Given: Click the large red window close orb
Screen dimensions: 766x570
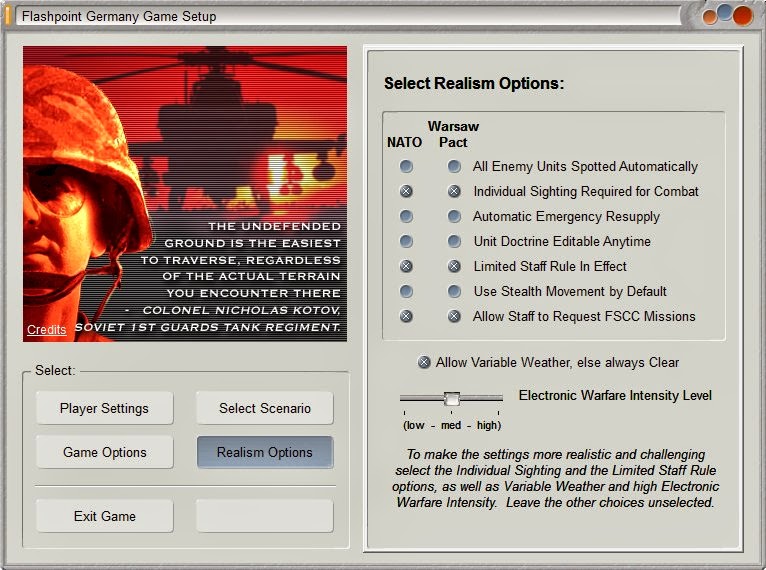Looking at the screenshot, I should coord(743,16).
